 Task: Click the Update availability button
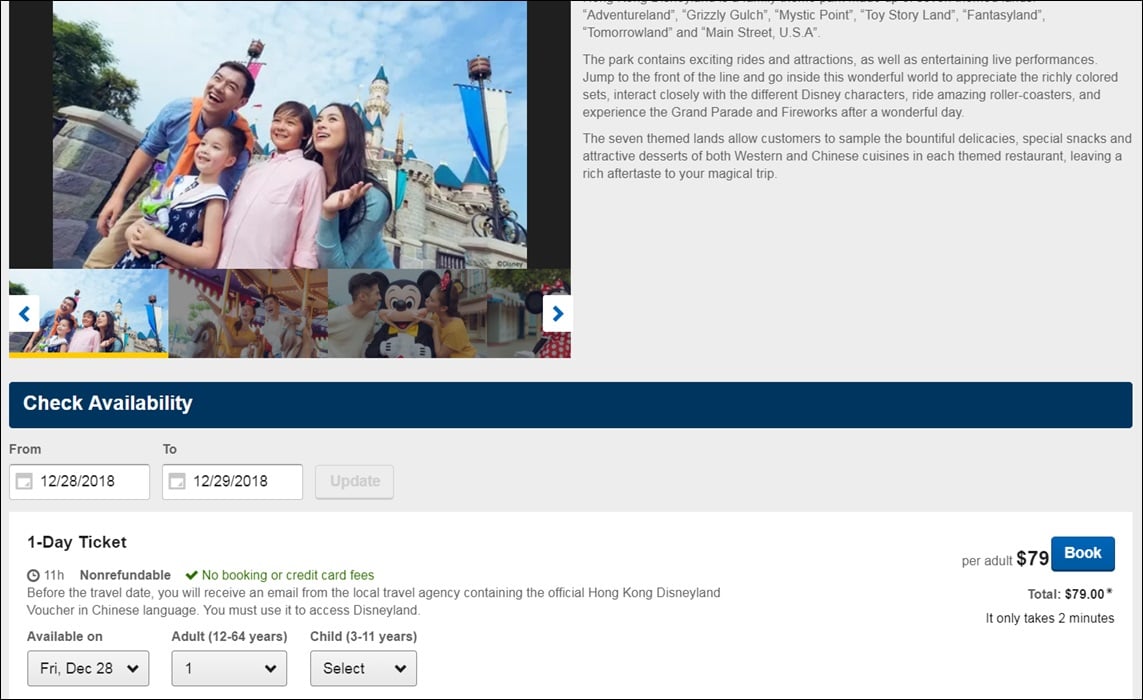click(354, 482)
